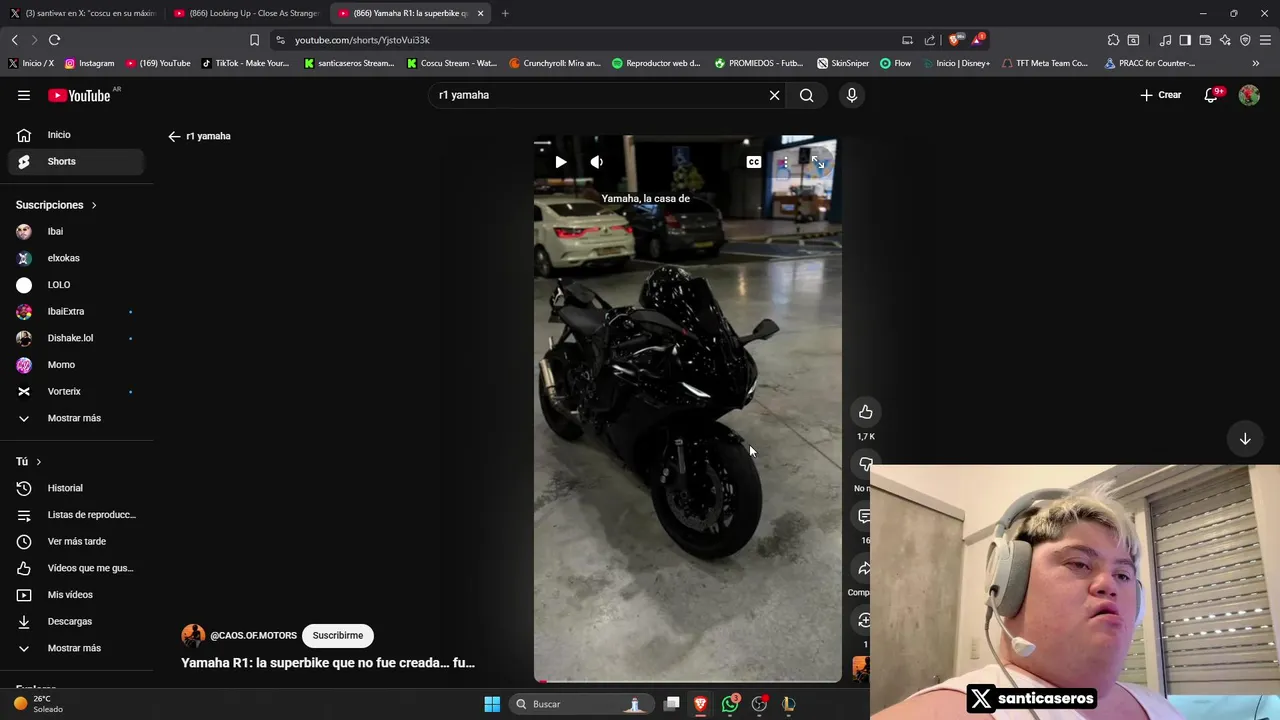Open the Brave Wallet icon

1205,40
